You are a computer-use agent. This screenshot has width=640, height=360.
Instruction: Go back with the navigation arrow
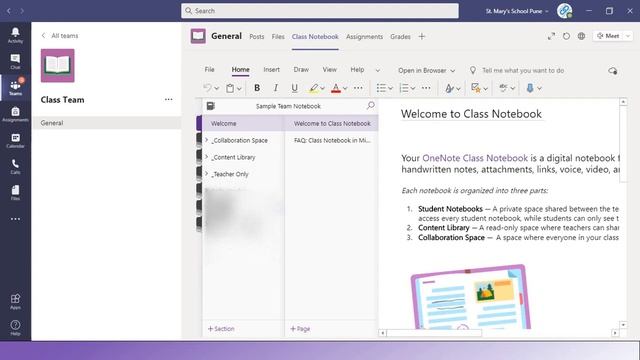(x=9, y=11)
